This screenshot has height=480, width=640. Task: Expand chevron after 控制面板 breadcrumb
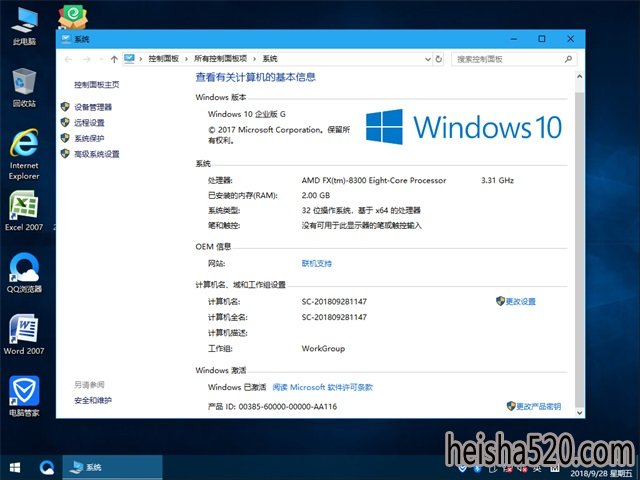(x=186, y=59)
